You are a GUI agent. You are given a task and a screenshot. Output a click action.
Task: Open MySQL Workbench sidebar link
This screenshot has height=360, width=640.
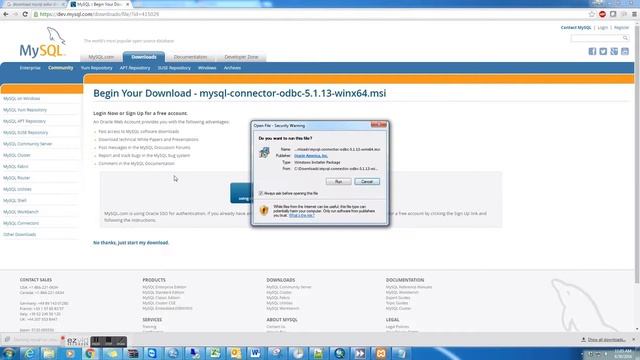[x=21, y=212]
